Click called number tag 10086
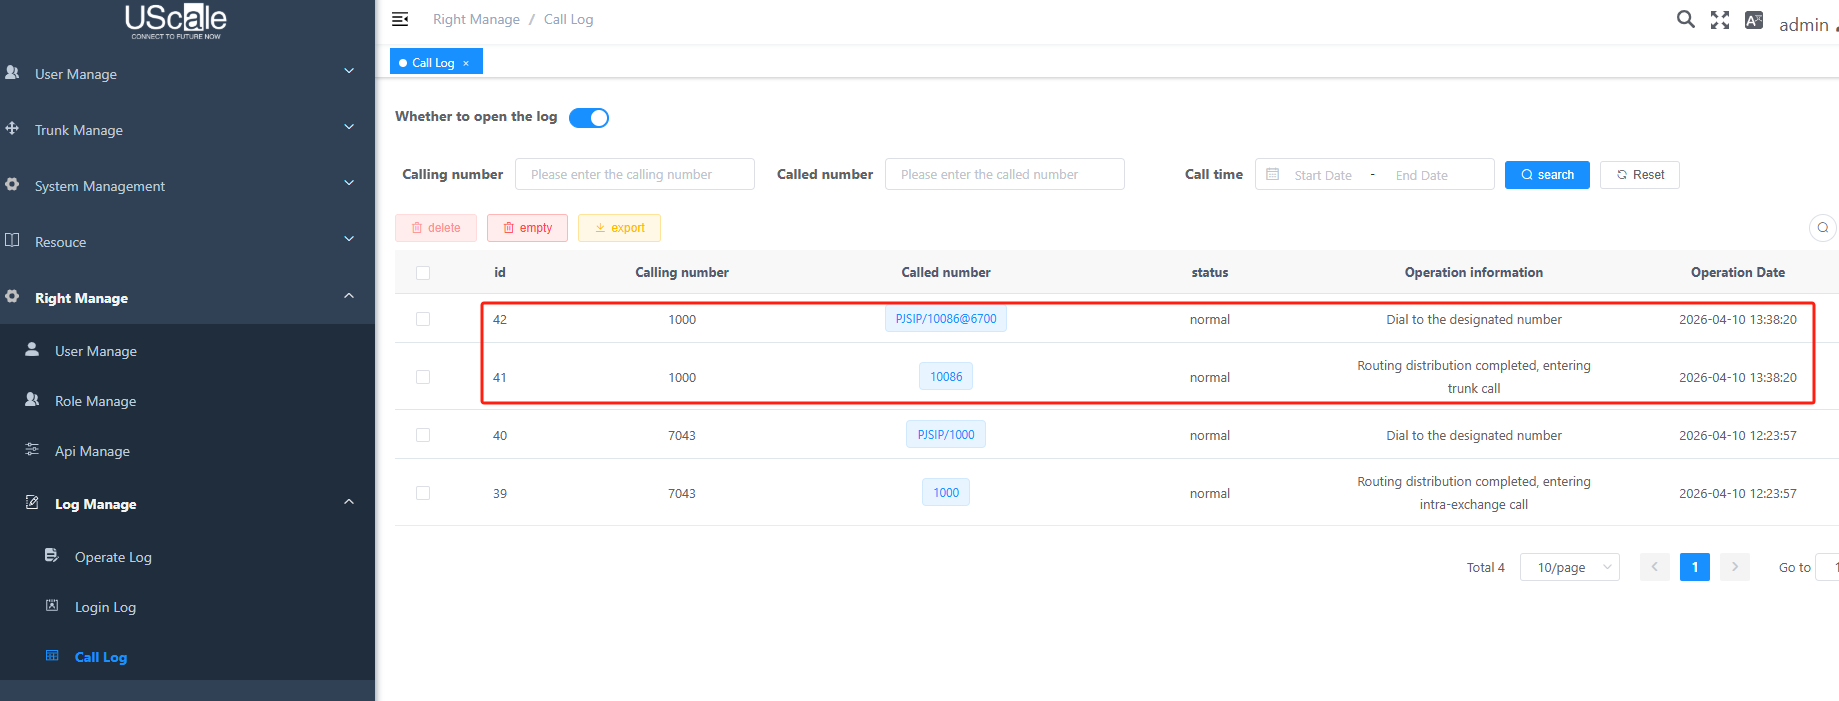Viewport: 1839px width, 701px height. 946,377
